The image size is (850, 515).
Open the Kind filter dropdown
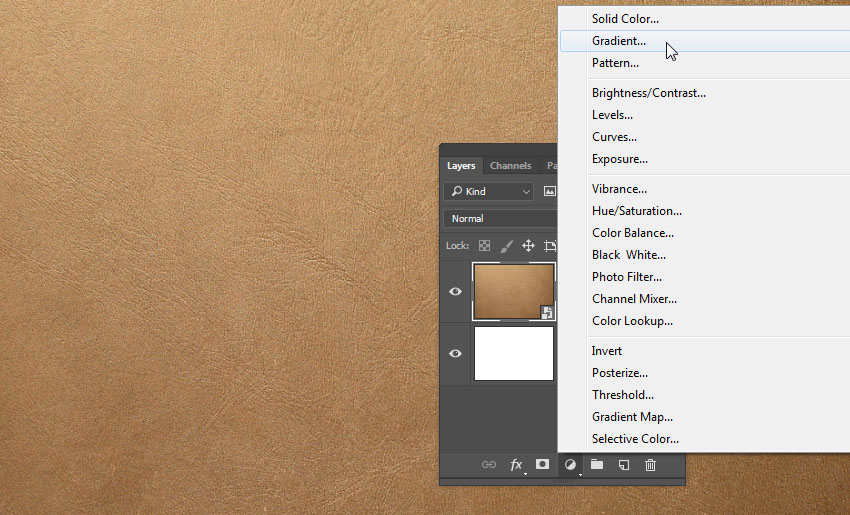(488, 191)
